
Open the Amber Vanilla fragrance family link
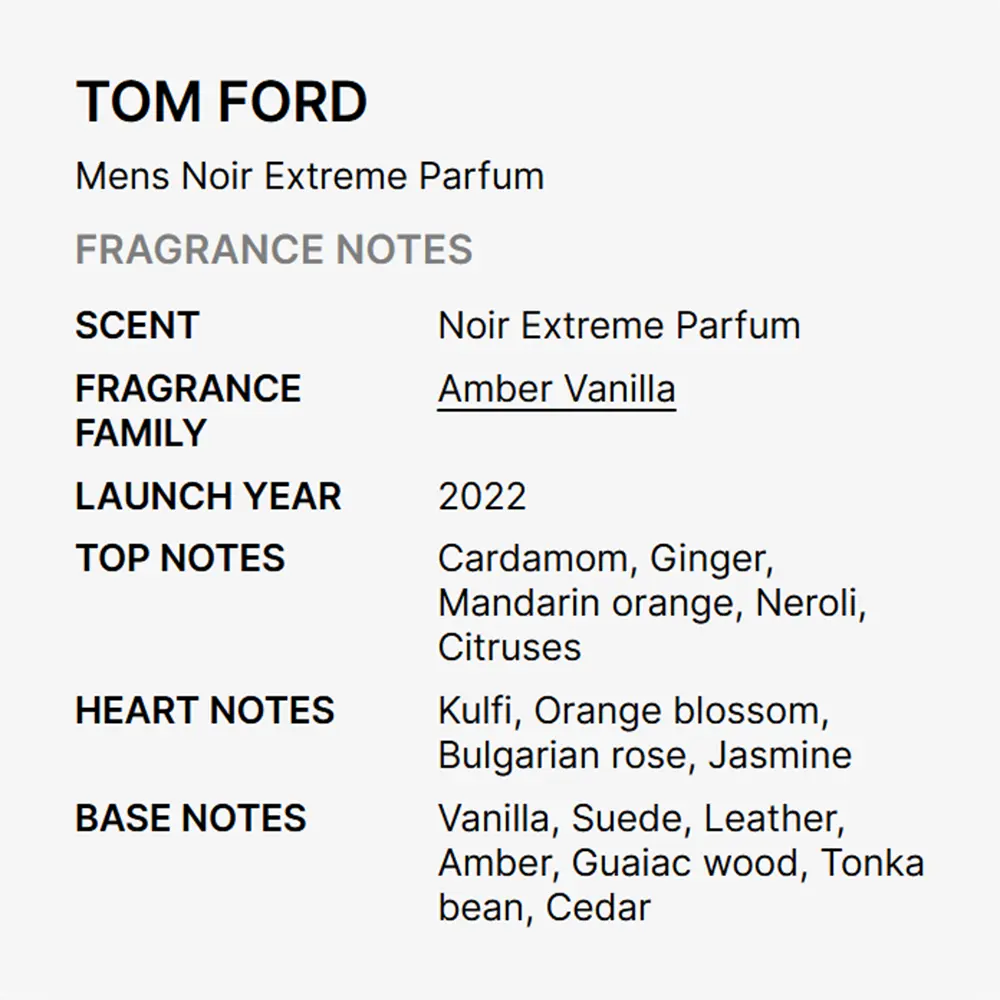point(556,389)
